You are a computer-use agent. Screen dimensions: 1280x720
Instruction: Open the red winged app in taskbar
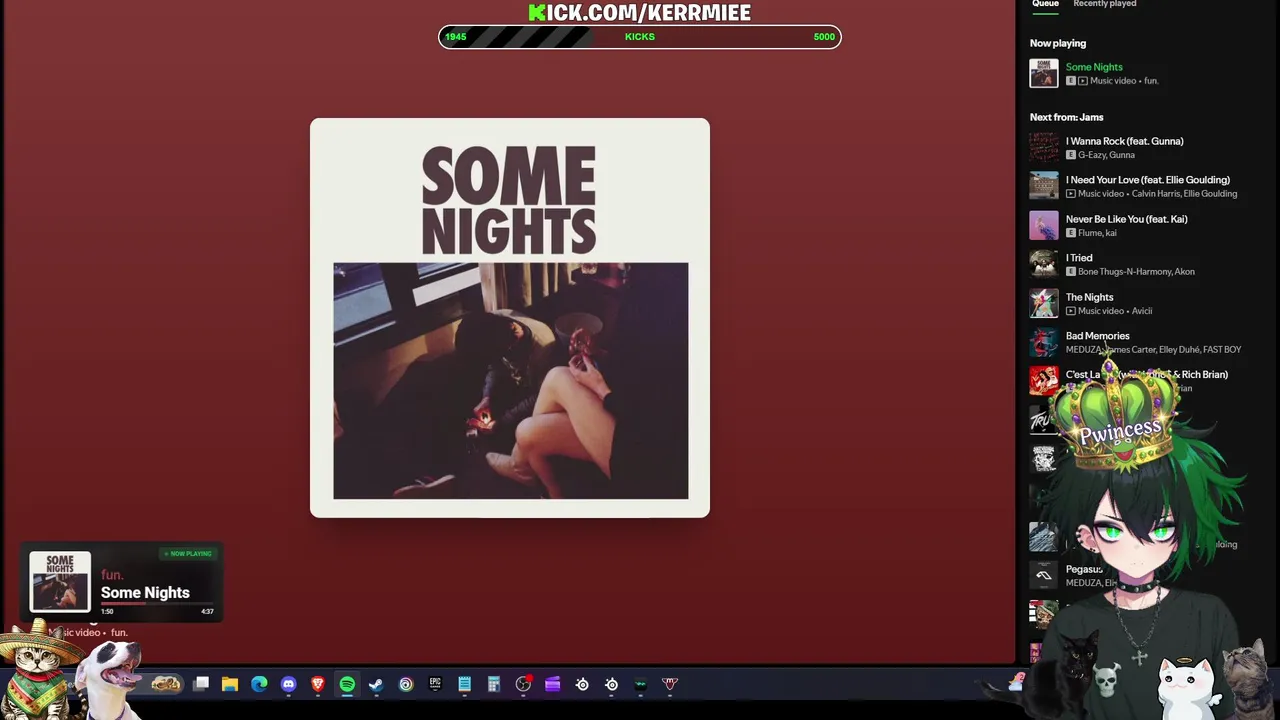tap(670, 684)
